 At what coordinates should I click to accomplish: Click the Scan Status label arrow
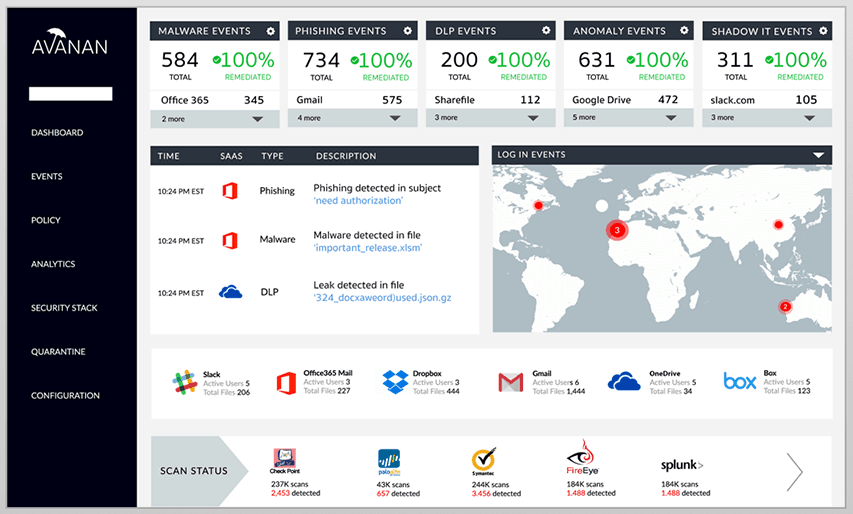coord(199,471)
